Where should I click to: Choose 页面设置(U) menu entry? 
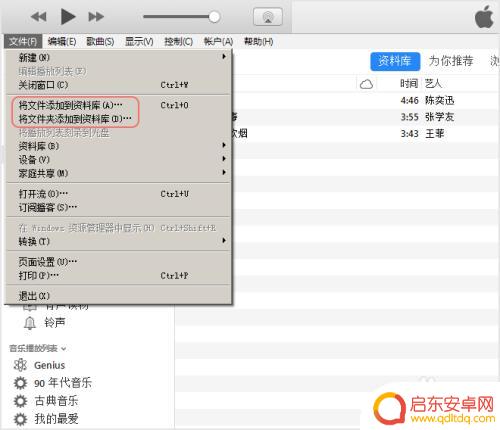119,262
